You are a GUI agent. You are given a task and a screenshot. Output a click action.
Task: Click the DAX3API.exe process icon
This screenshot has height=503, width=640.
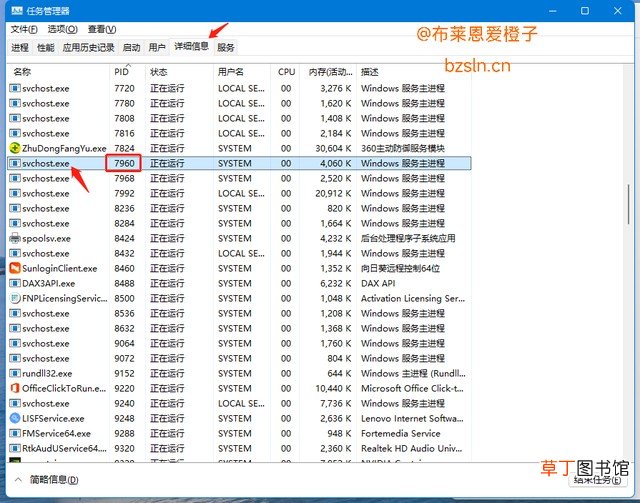[15, 283]
